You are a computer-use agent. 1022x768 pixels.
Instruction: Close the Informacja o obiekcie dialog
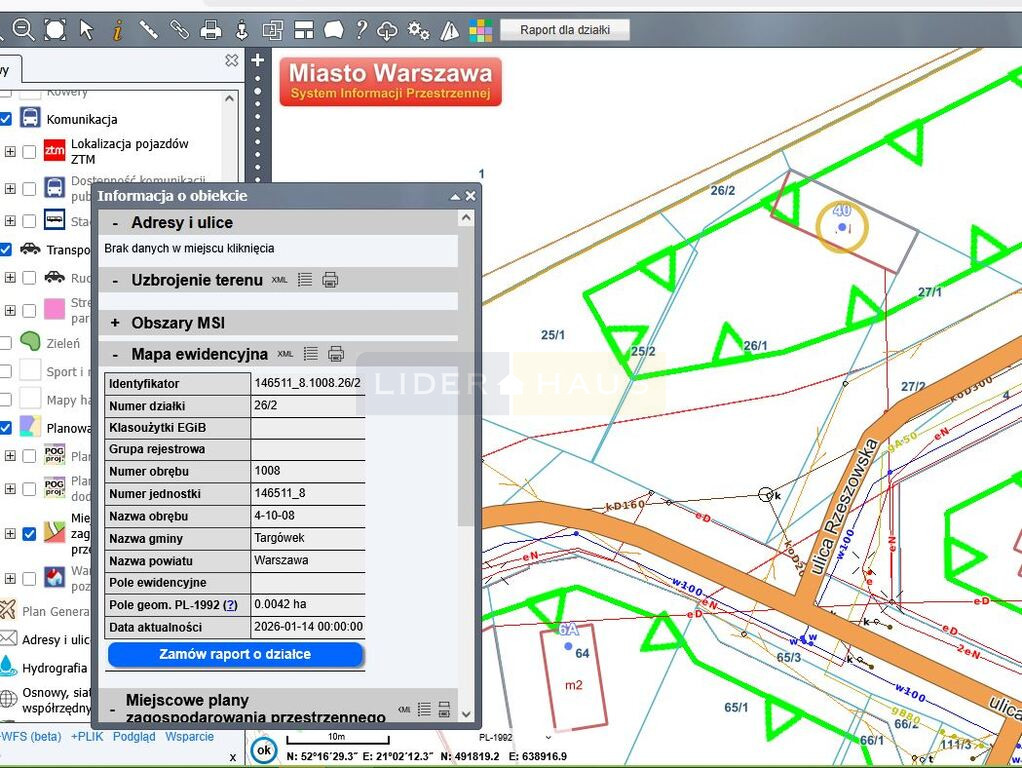(470, 196)
